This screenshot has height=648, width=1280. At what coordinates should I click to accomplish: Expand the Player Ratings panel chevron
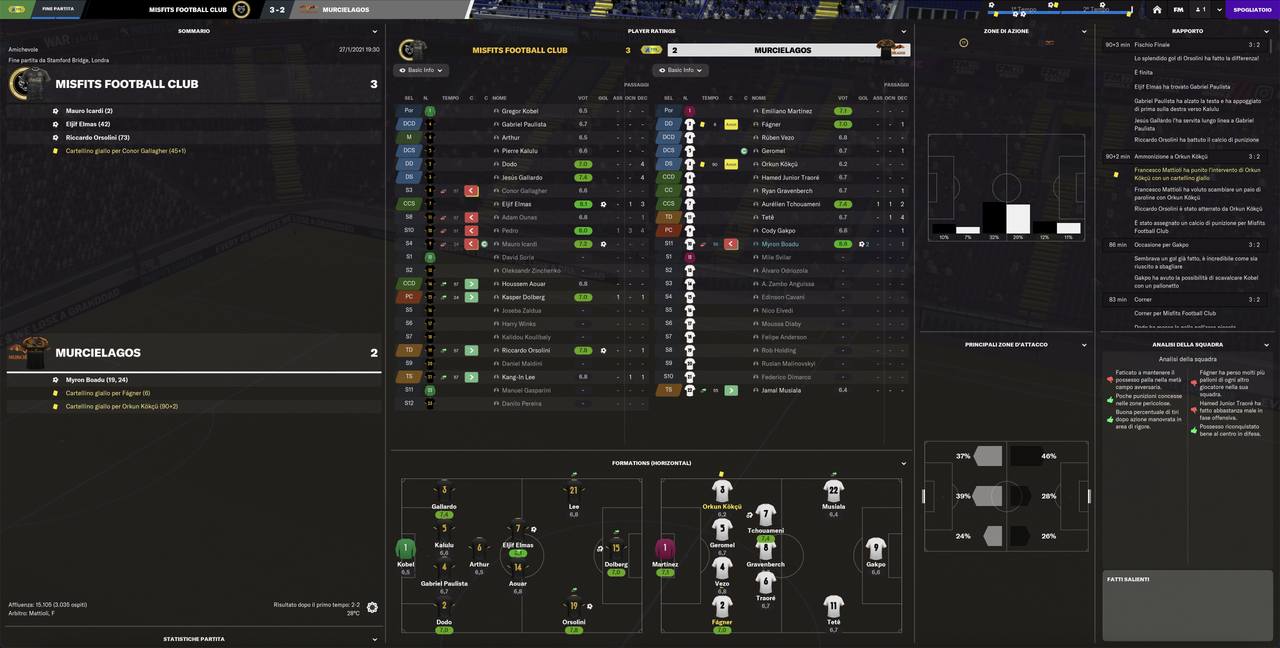coord(903,31)
